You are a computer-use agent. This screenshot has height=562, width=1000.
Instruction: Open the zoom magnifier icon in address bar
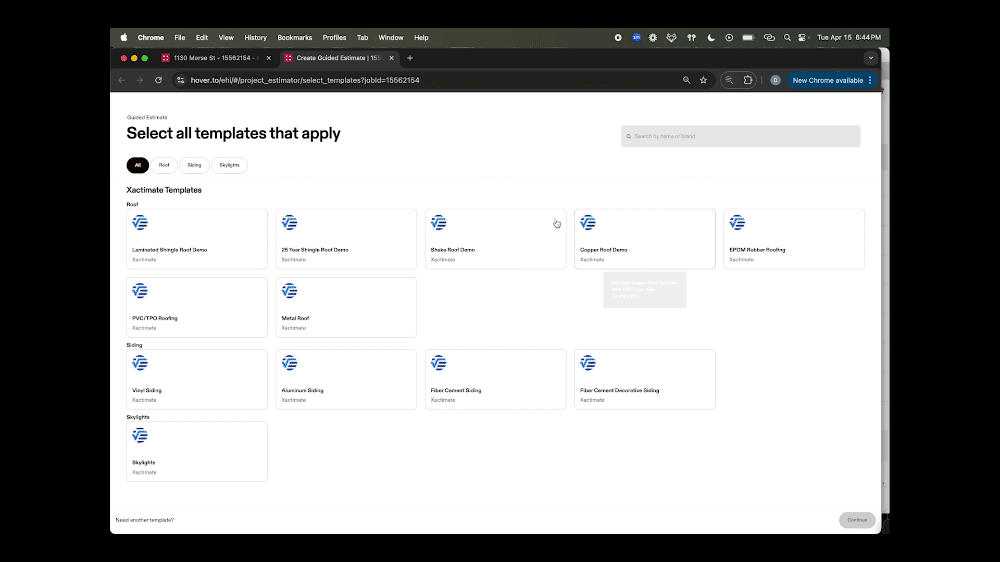click(686, 80)
